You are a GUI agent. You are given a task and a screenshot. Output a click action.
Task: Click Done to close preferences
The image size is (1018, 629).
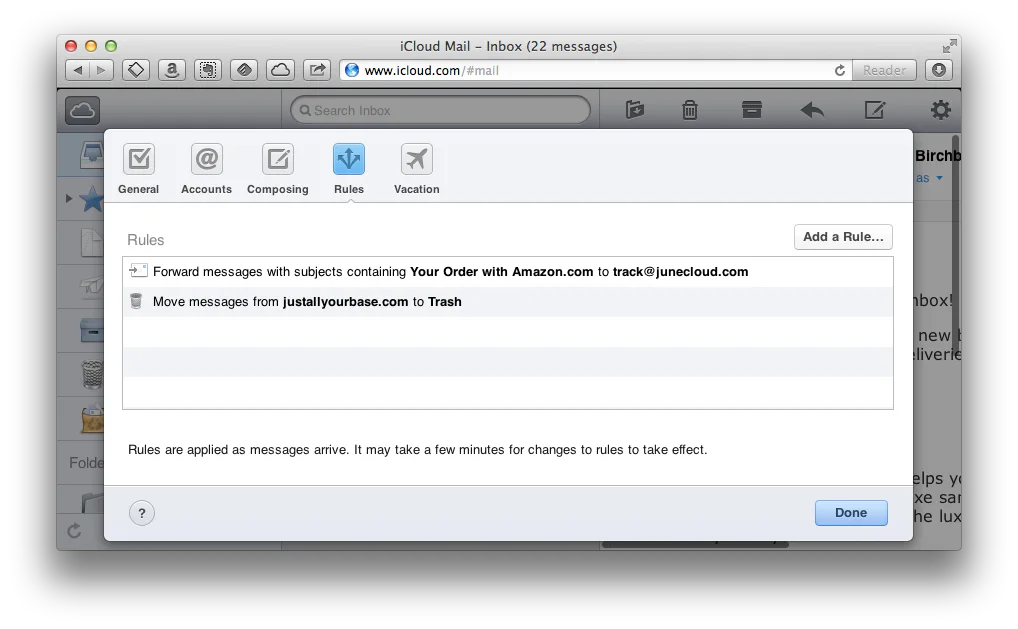point(850,513)
